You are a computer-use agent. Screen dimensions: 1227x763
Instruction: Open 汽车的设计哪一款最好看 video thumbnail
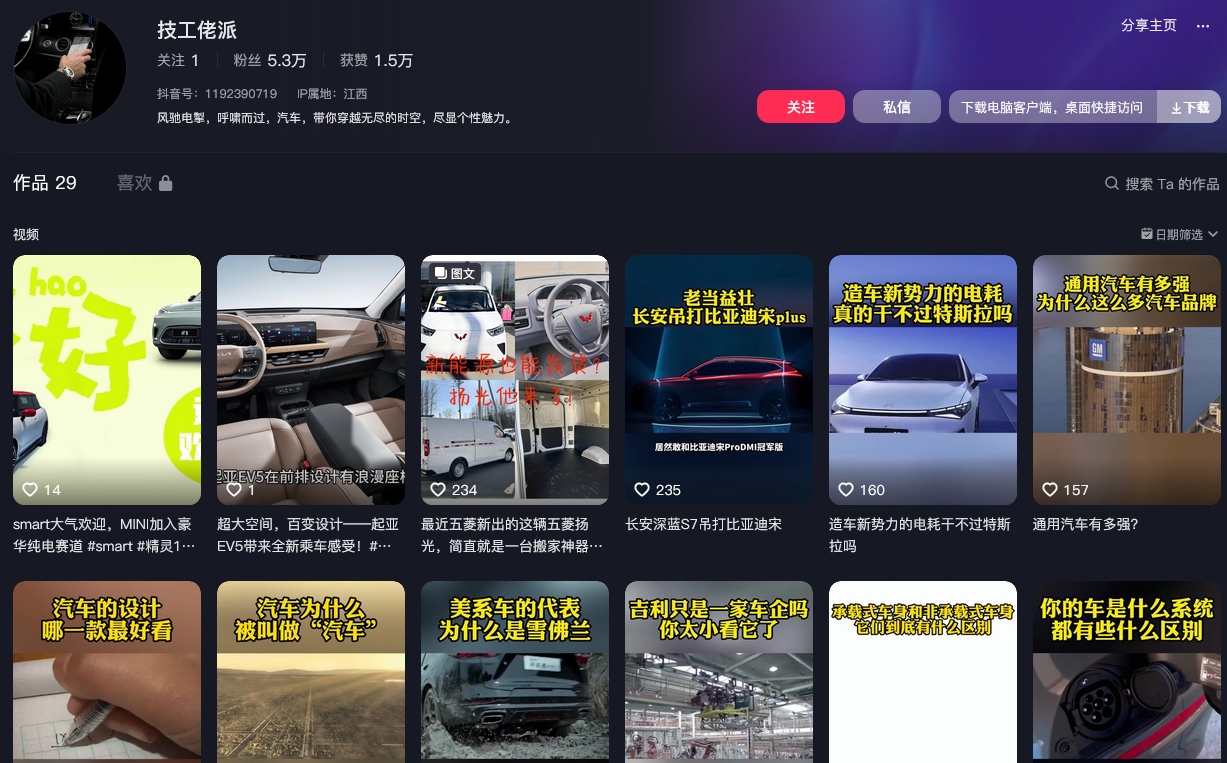107,672
